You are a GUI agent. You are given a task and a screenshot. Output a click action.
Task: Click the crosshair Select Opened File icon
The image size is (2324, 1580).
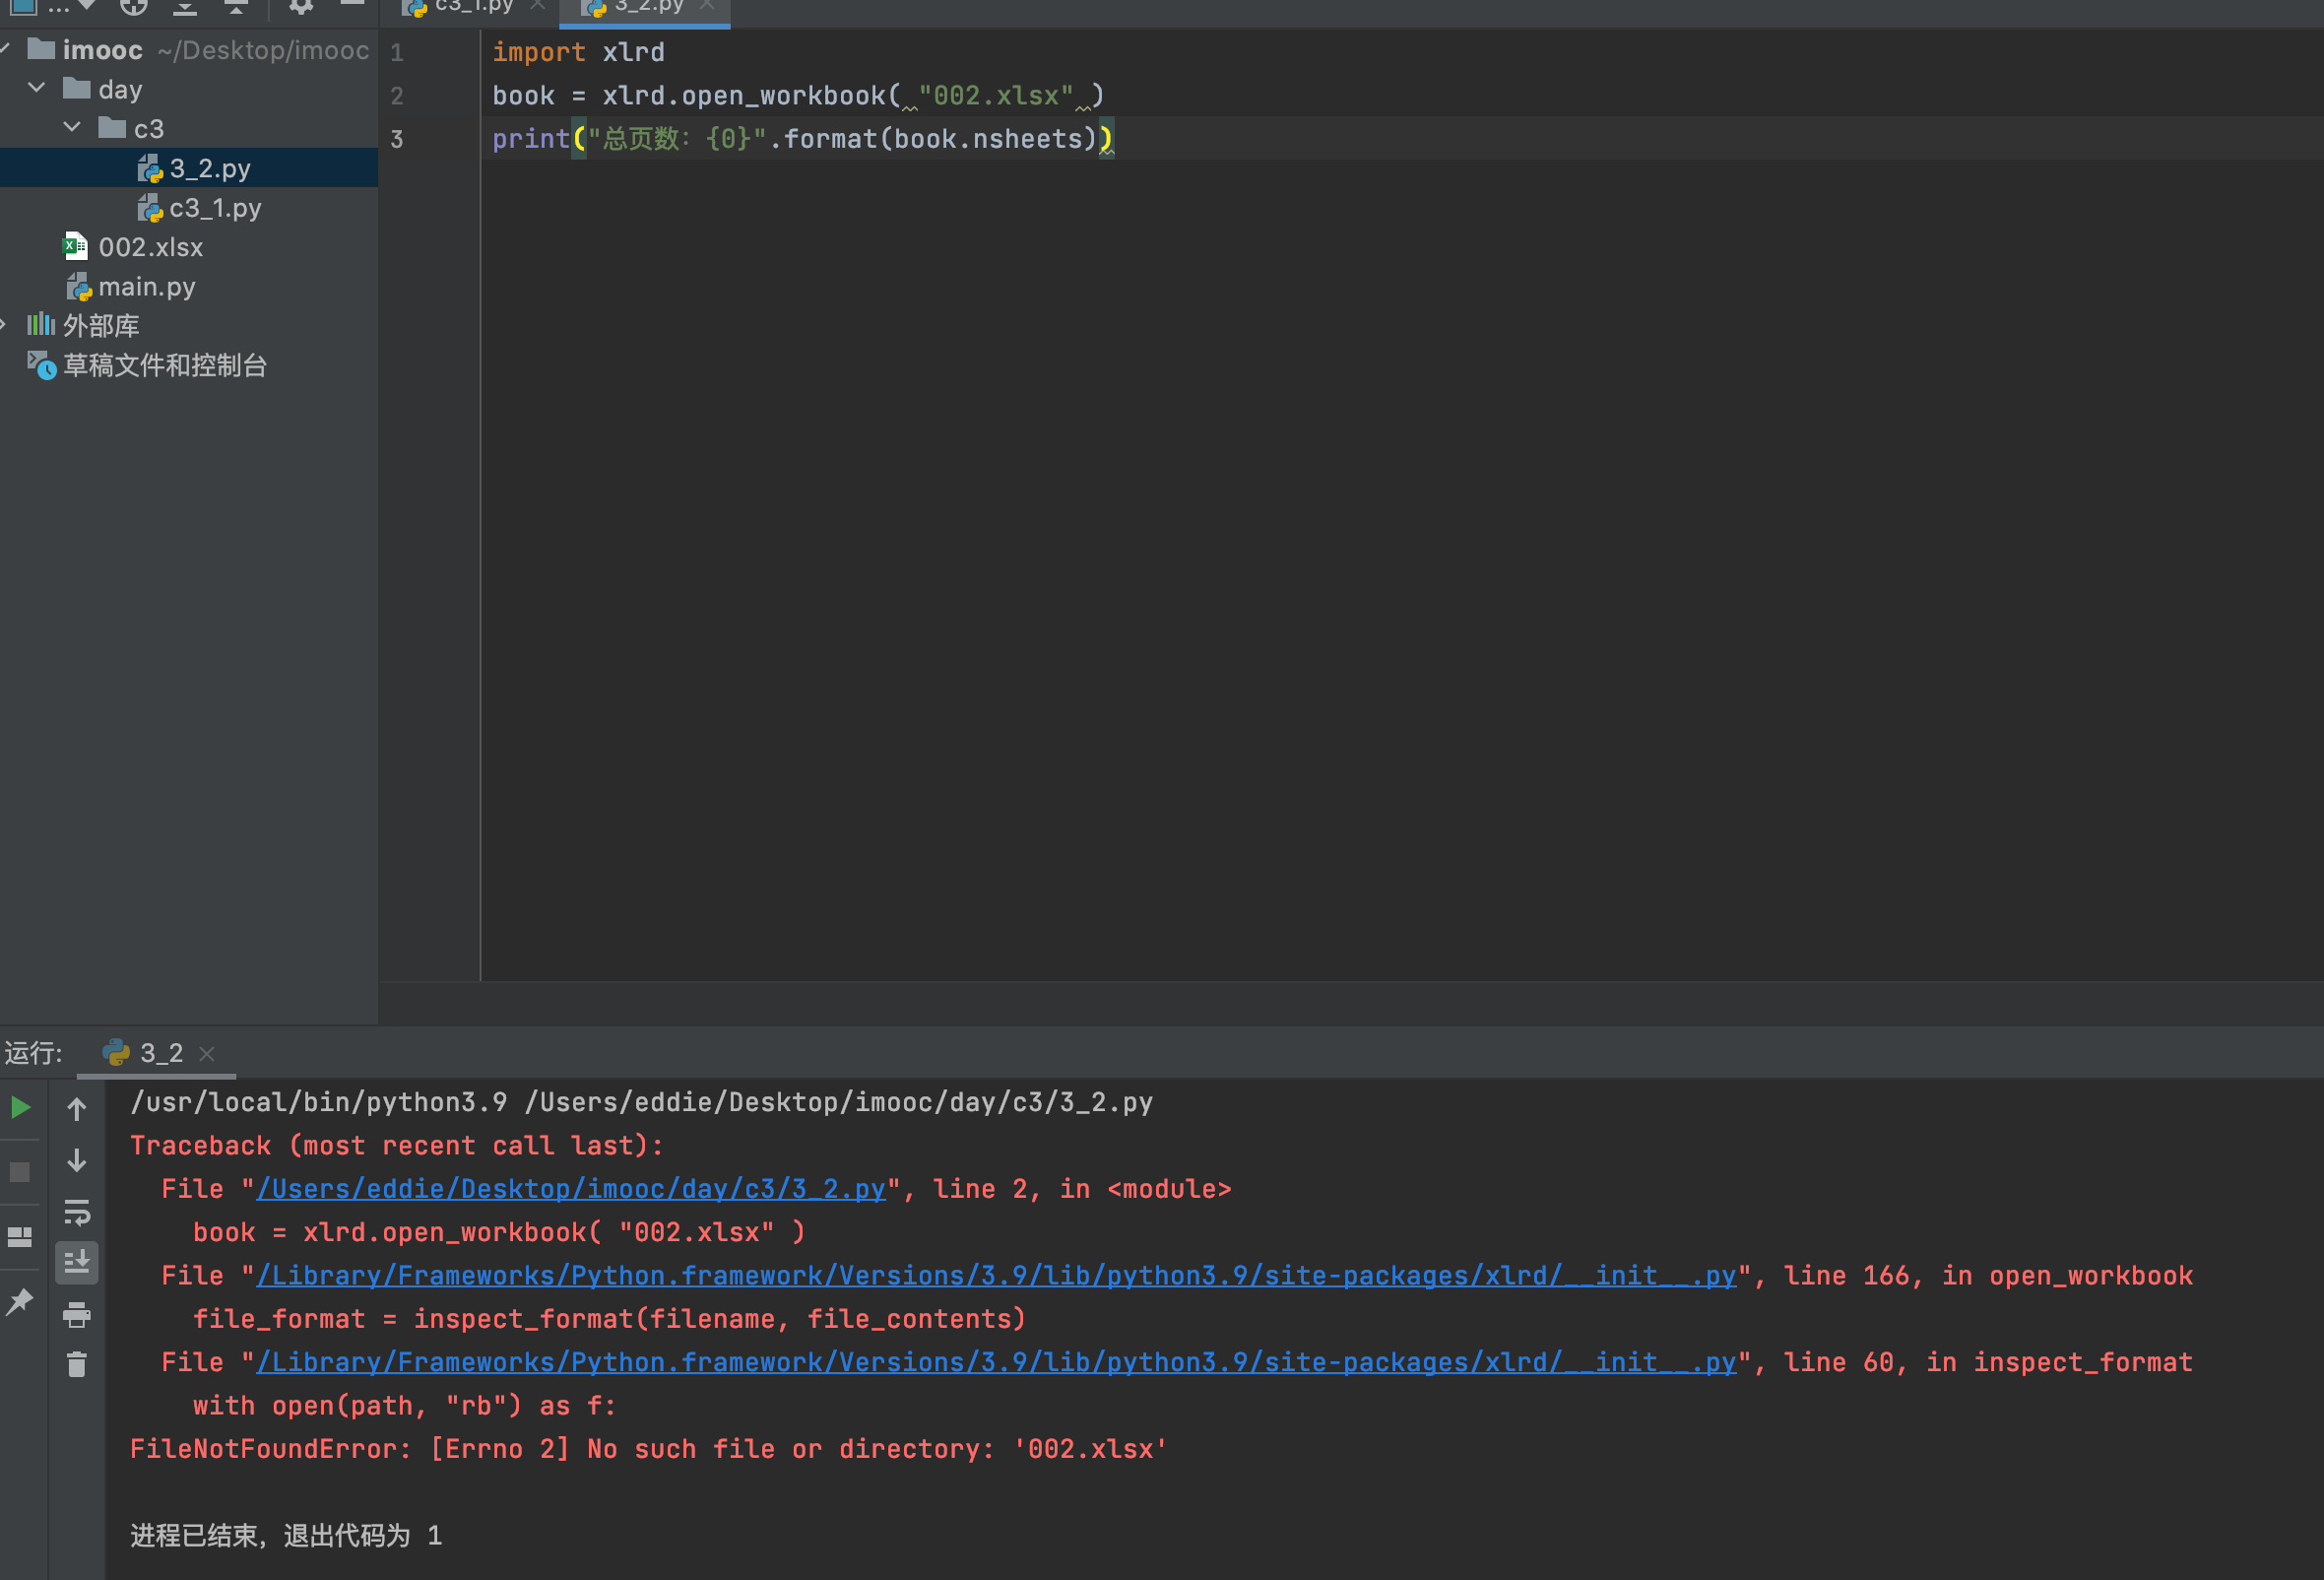tap(133, 6)
